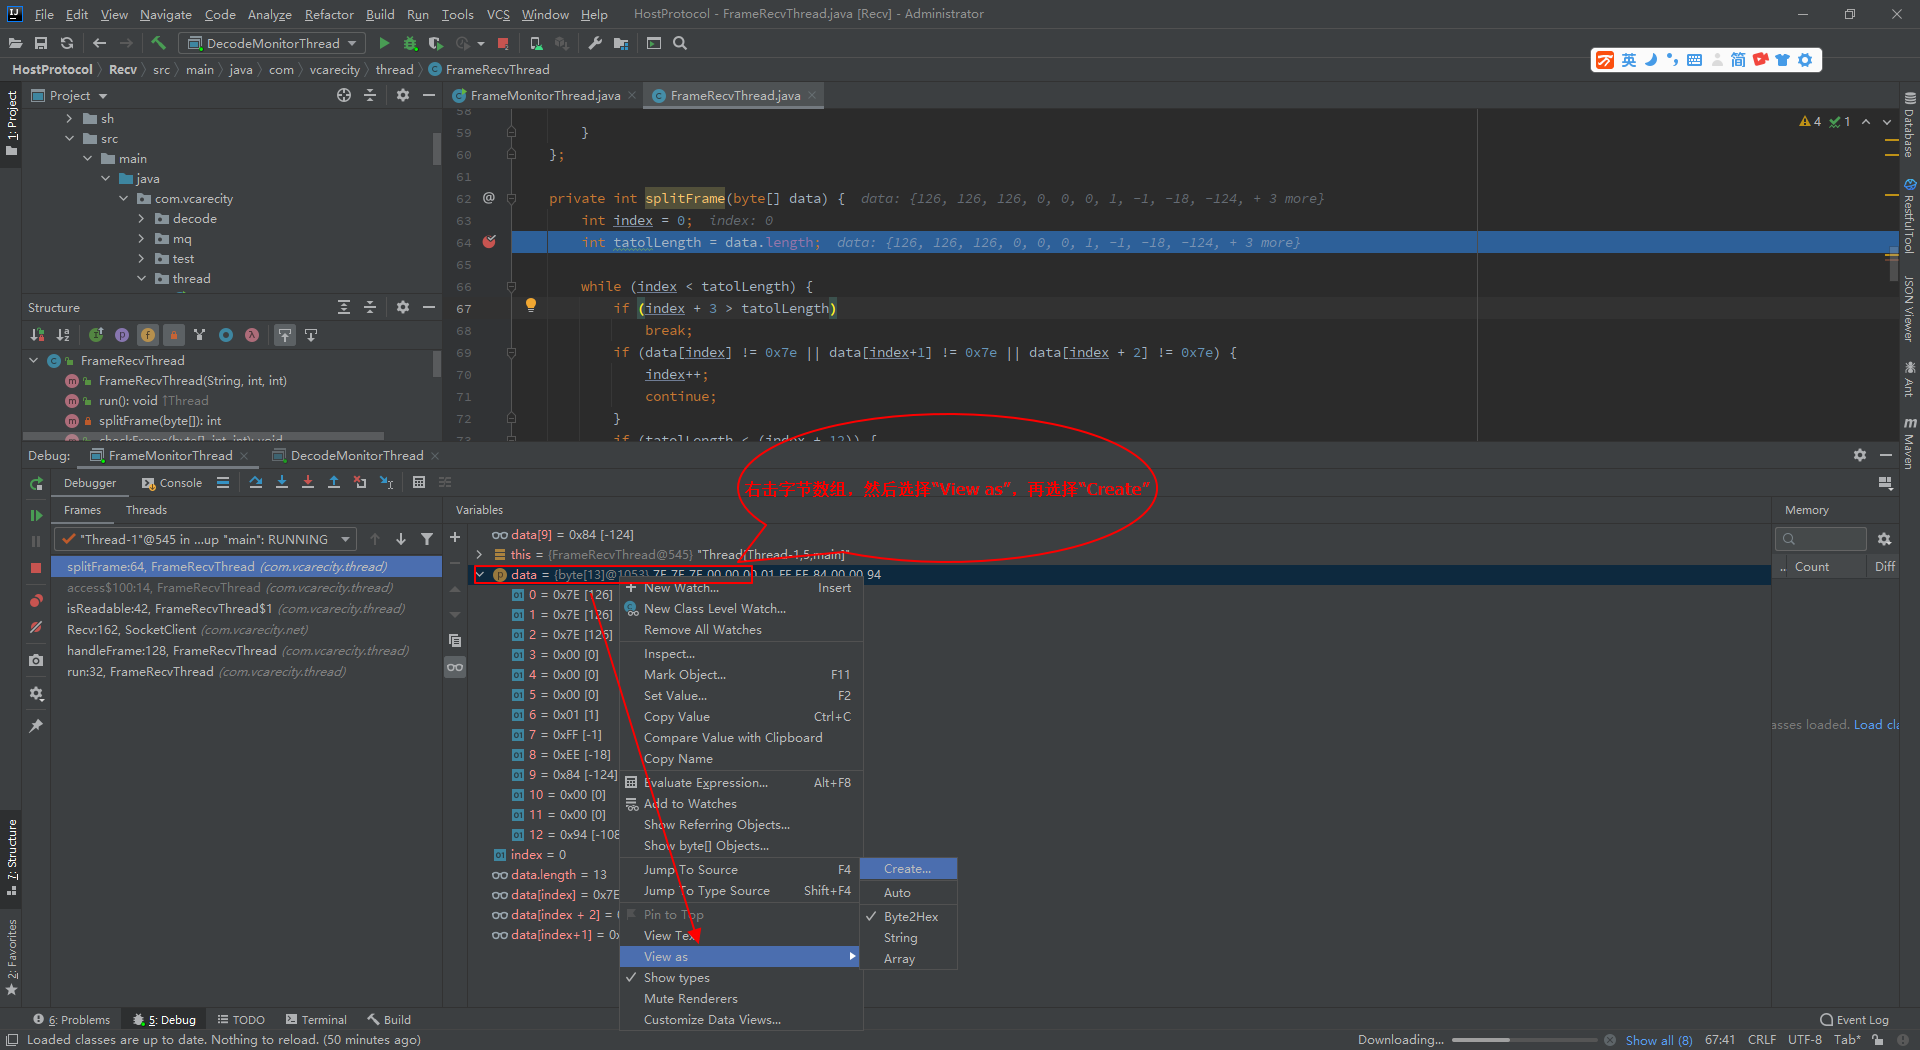The height and width of the screenshot is (1050, 1920).
Task: Collapse the data byte array variable node
Action: pos(481,574)
